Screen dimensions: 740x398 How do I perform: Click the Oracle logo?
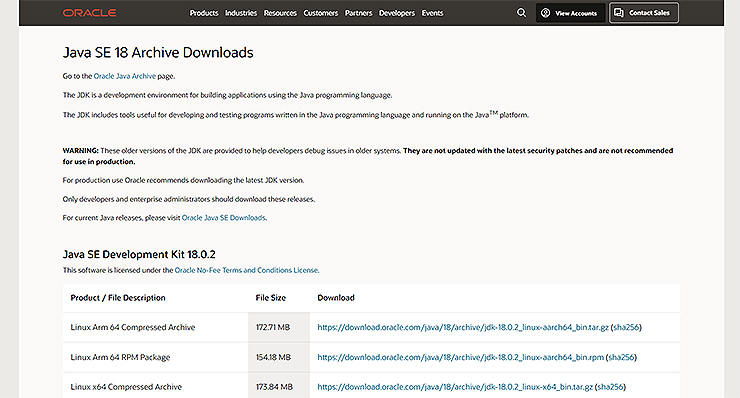tap(89, 13)
